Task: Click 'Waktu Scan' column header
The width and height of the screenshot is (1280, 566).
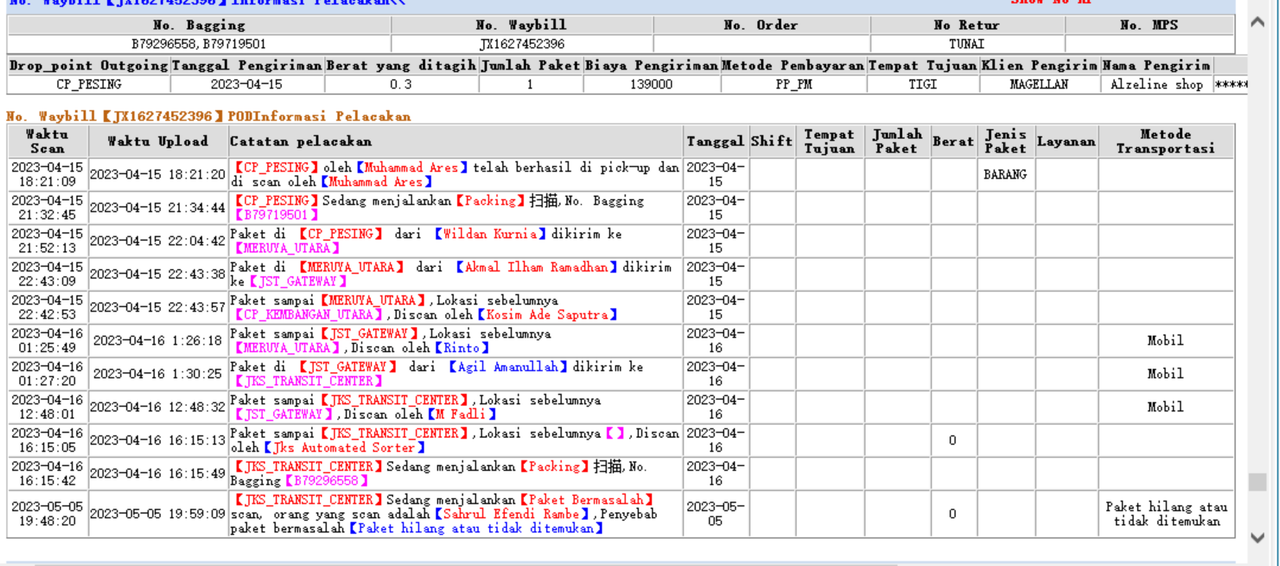Action: [47, 141]
